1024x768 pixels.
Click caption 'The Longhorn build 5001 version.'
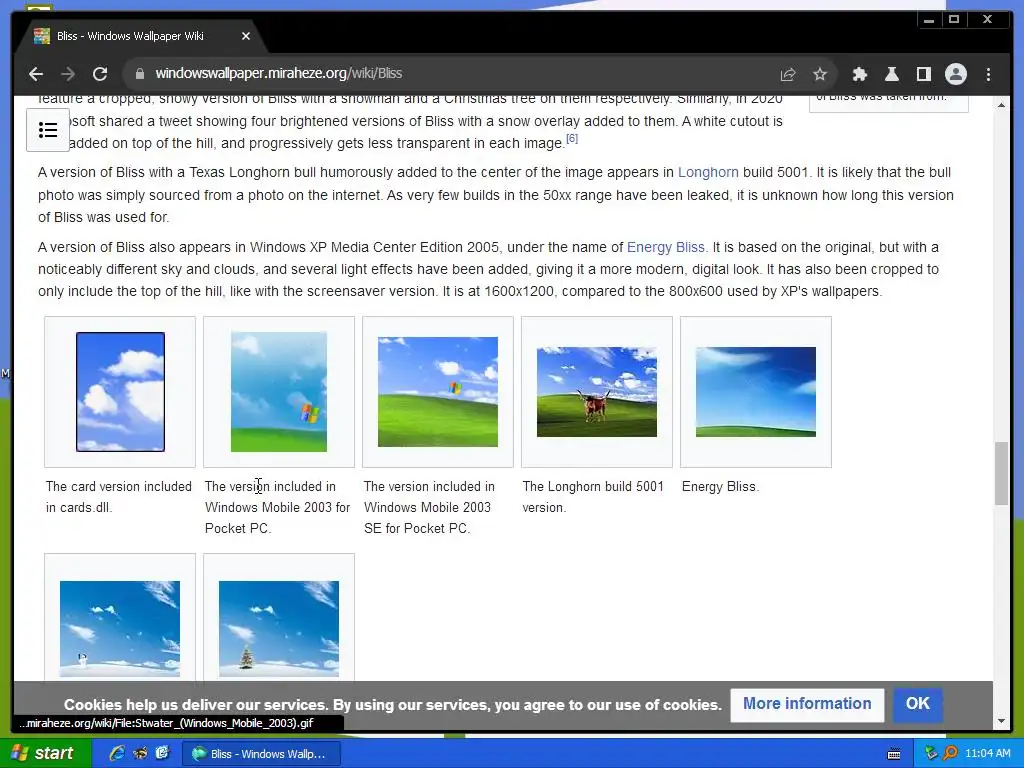pos(593,497)
